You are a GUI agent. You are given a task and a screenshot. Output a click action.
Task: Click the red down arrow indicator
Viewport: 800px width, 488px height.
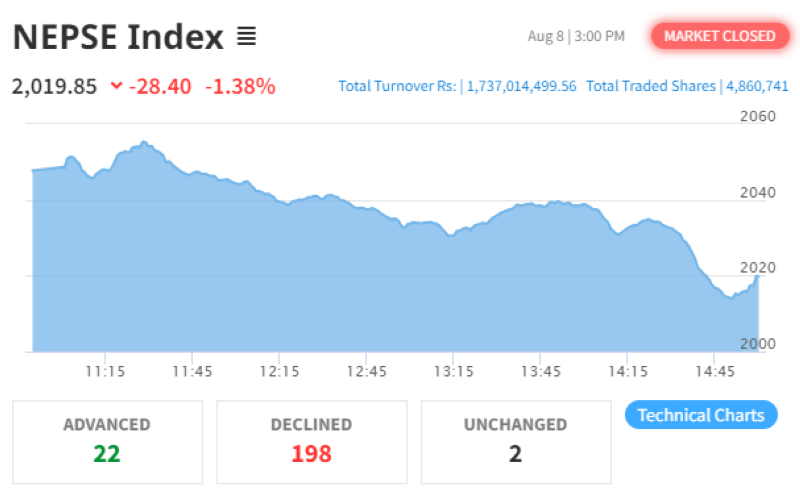point(117,86)
